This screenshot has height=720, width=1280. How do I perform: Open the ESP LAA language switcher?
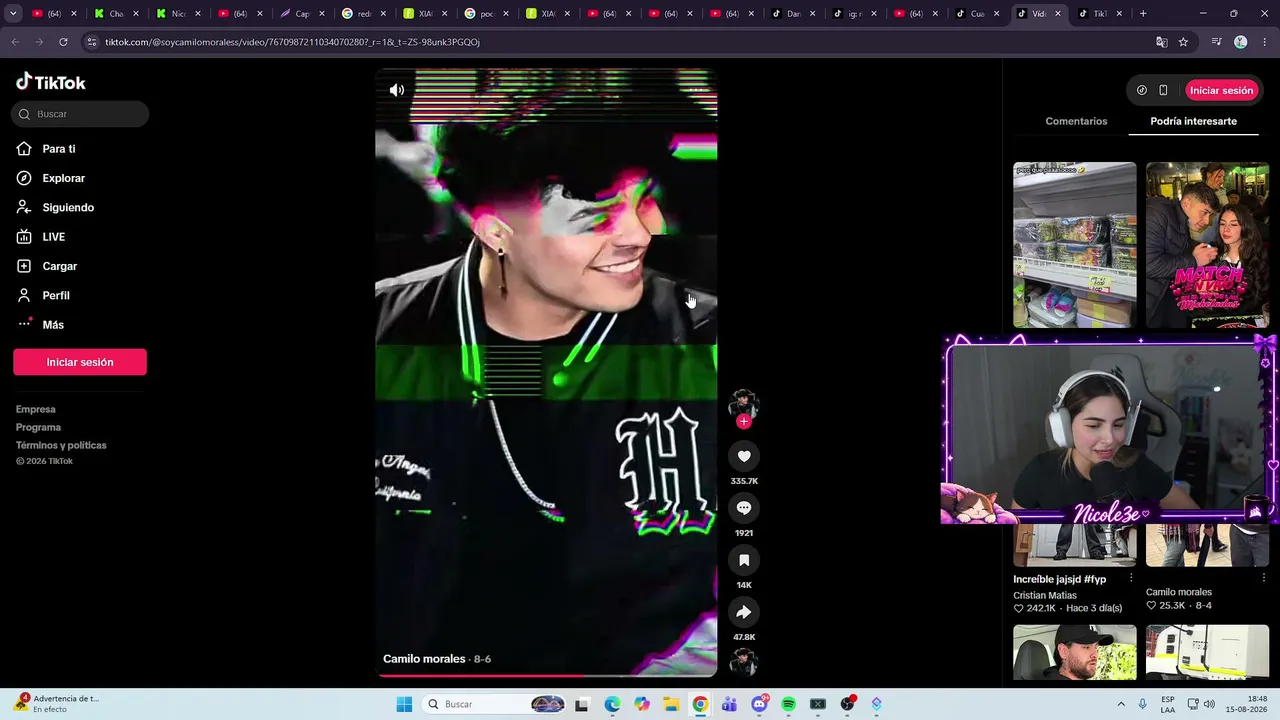[1168, 704]
